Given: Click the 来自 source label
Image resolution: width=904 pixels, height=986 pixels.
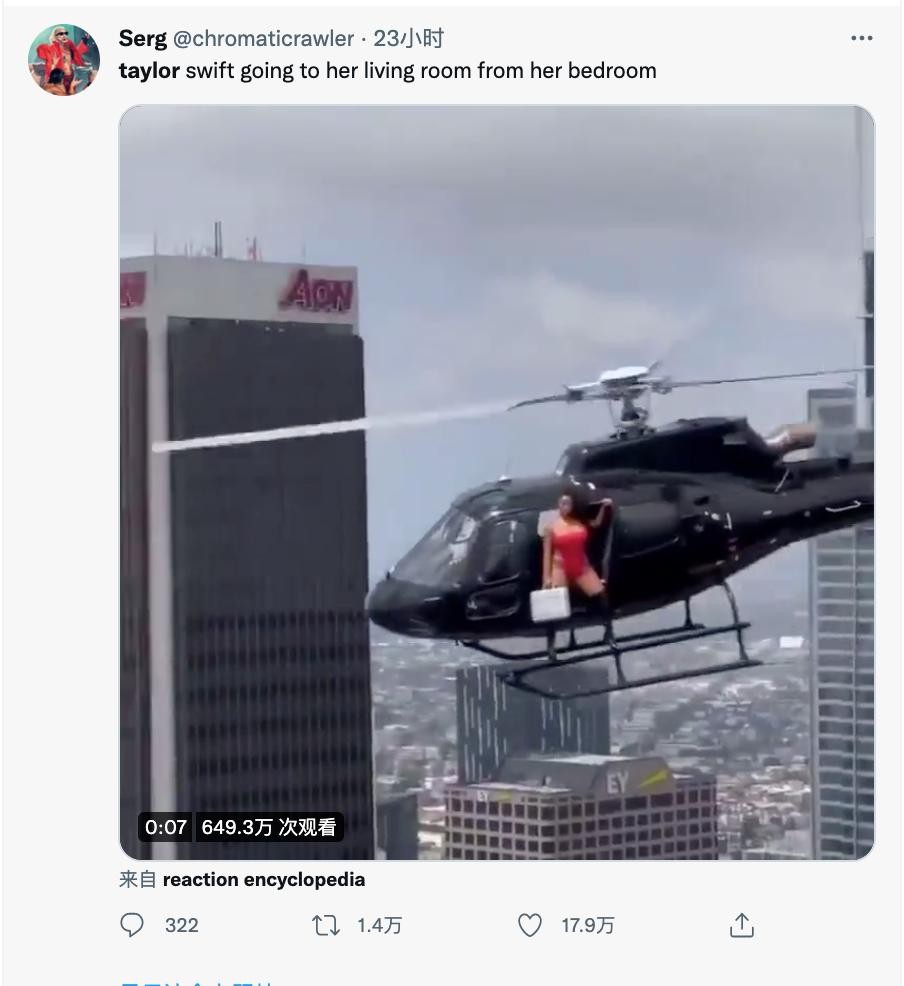Looking at the screenshot, I should (x=138, y=879).
